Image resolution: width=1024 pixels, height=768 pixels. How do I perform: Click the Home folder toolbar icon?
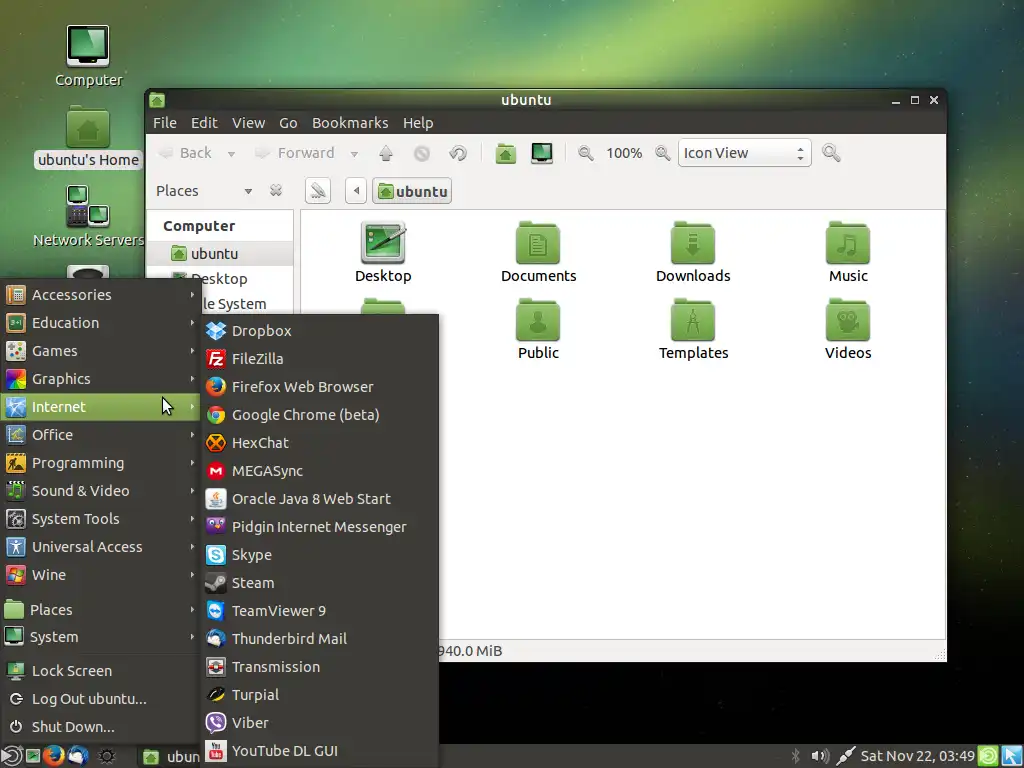tap(505, 153)
